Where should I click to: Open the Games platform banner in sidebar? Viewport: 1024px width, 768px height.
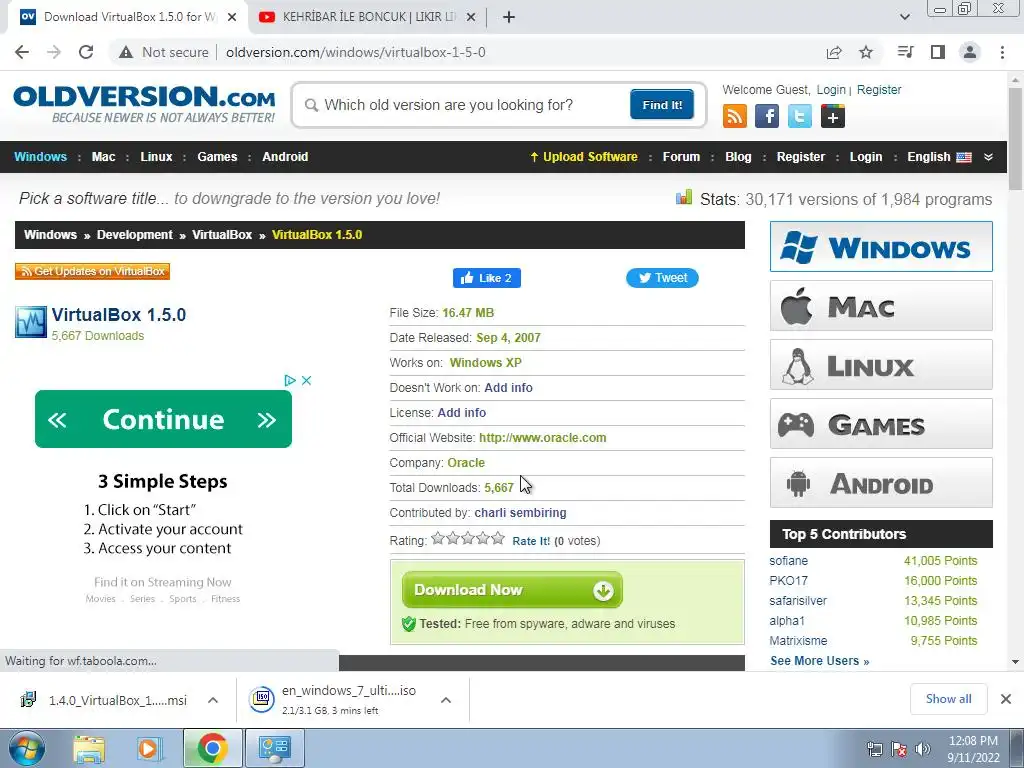click(881, 424)
